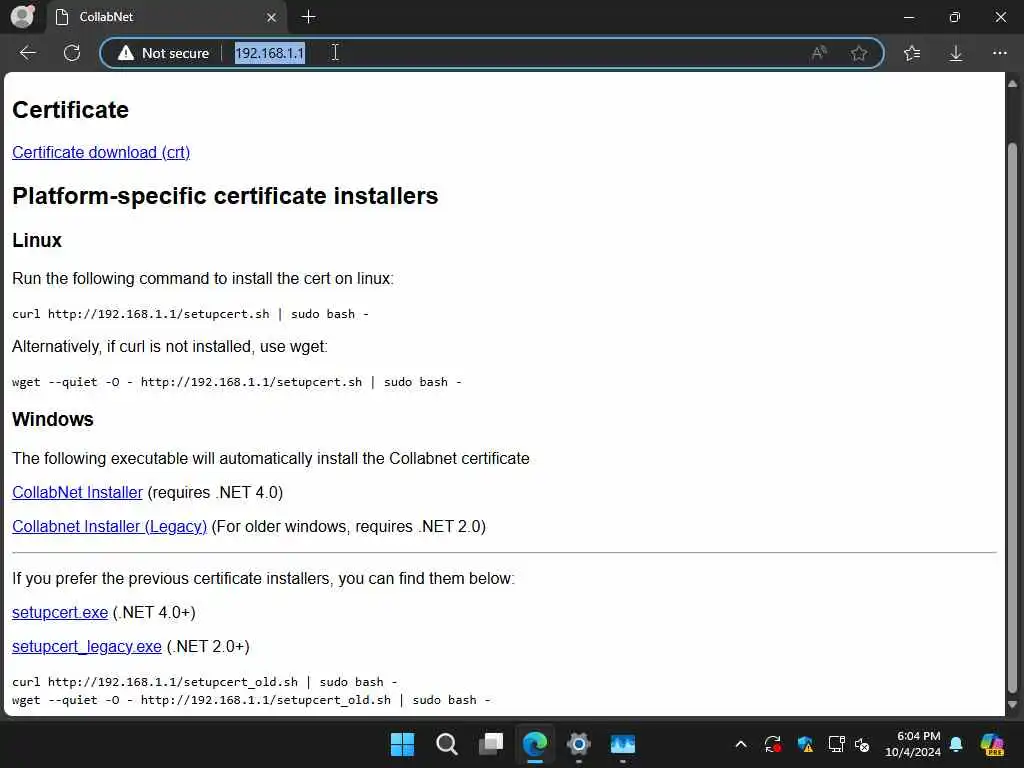Screen dimensions: 1024x768
Task: Click the wget --quiet setupcert.sh command text
Action: coord(236,382)
